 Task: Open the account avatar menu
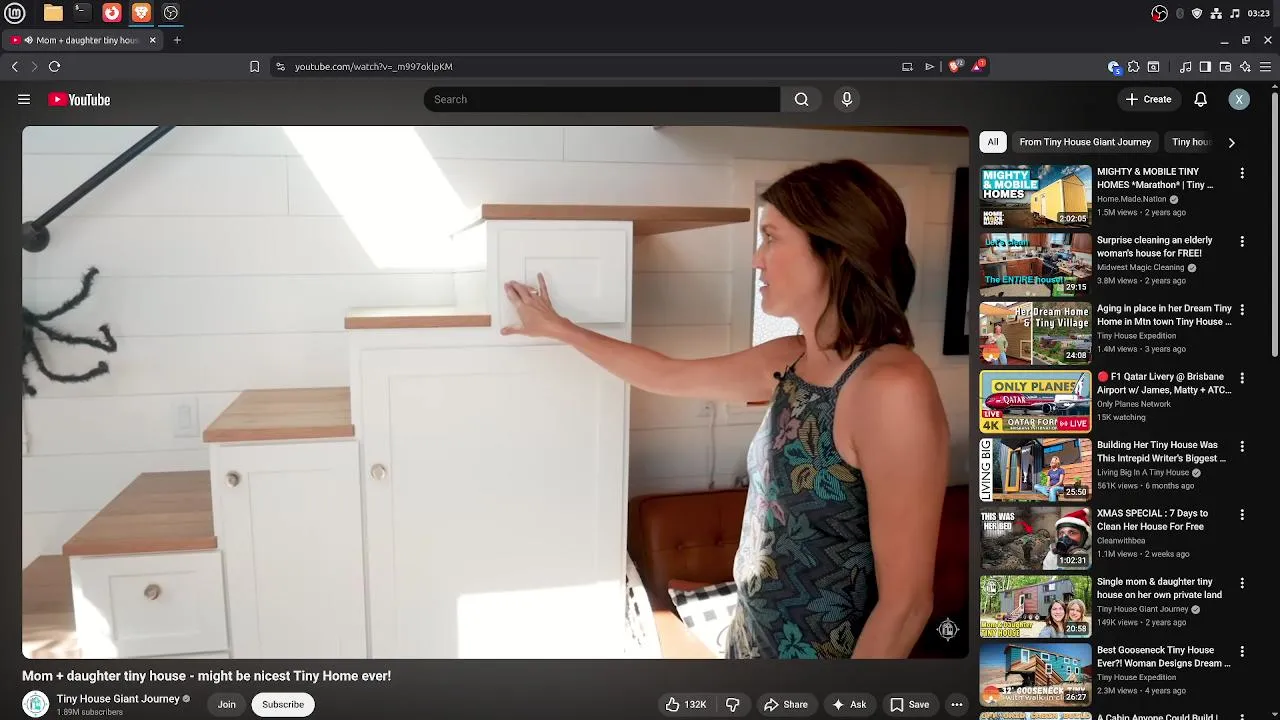click(x=1239, y=99)
